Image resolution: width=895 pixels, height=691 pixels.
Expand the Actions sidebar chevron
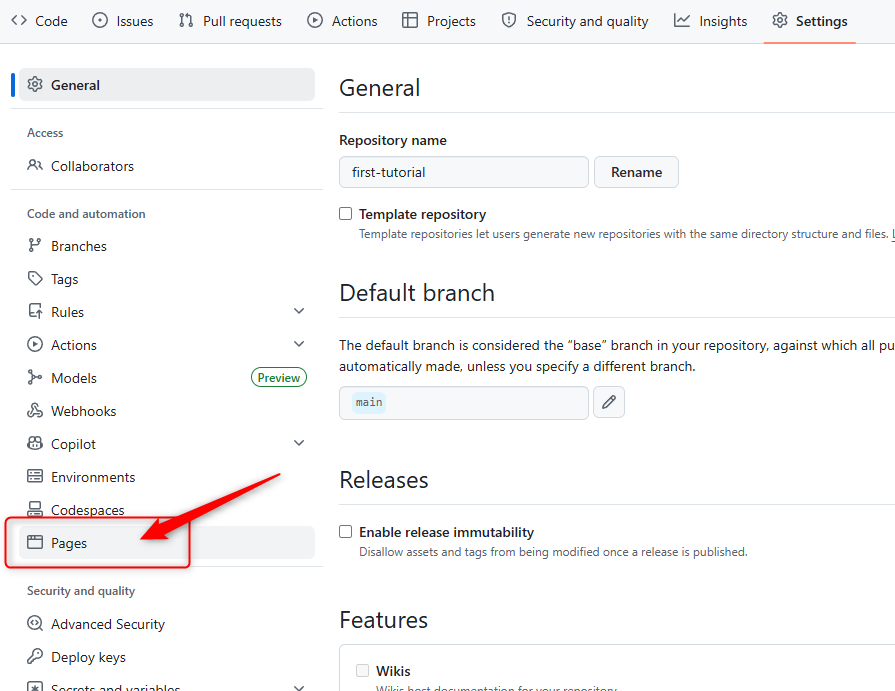click(299, 345)
